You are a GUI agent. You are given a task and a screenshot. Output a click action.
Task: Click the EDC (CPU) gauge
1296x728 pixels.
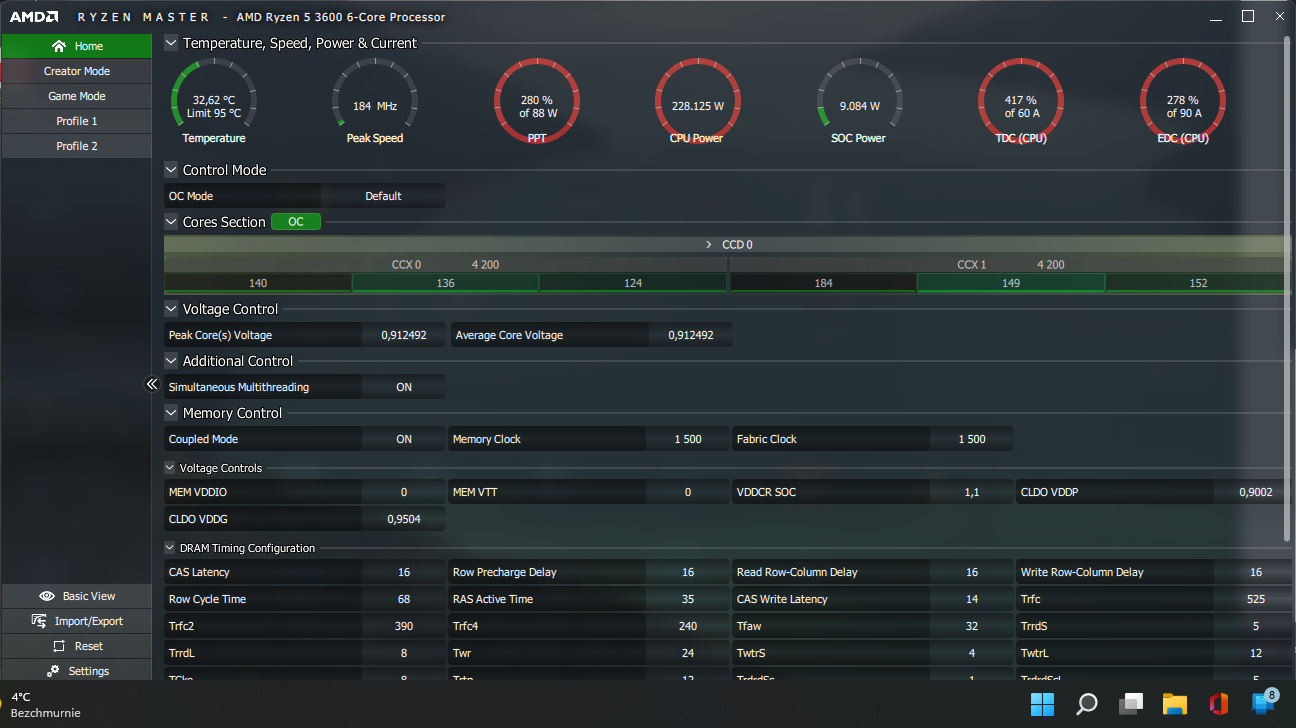point(1183,101)
